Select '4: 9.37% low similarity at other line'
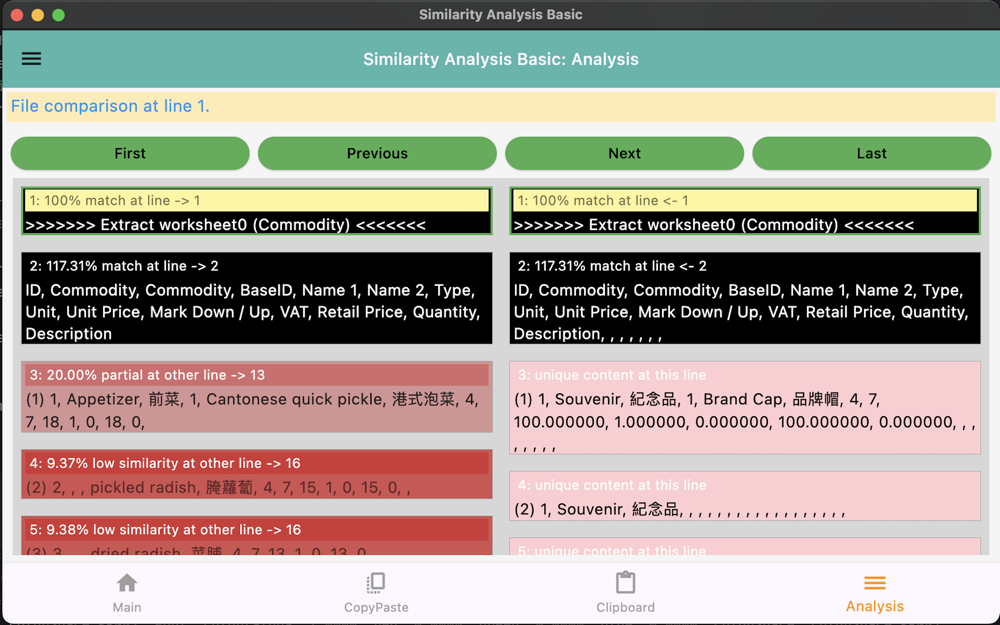Image resolution: width=1000 pixels, height=625 pixels. (256, 463)
